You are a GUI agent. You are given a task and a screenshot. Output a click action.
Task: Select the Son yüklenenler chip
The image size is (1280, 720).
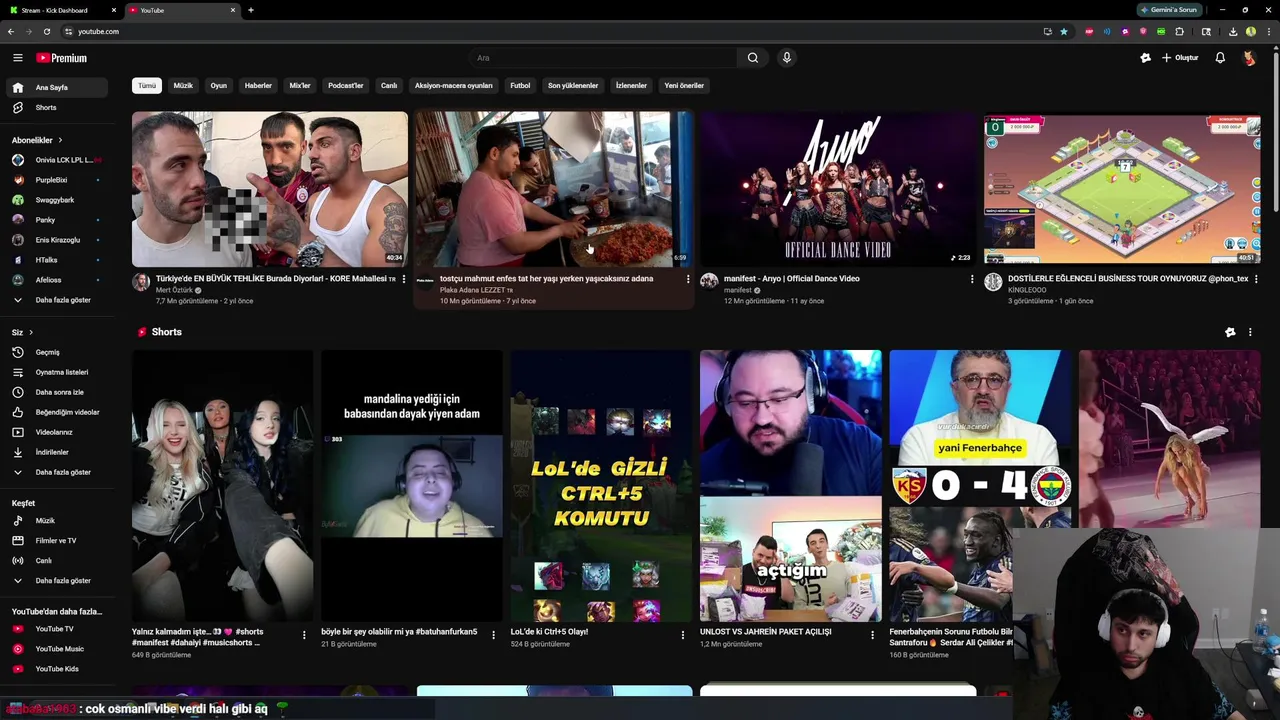[x=573, y=86]
